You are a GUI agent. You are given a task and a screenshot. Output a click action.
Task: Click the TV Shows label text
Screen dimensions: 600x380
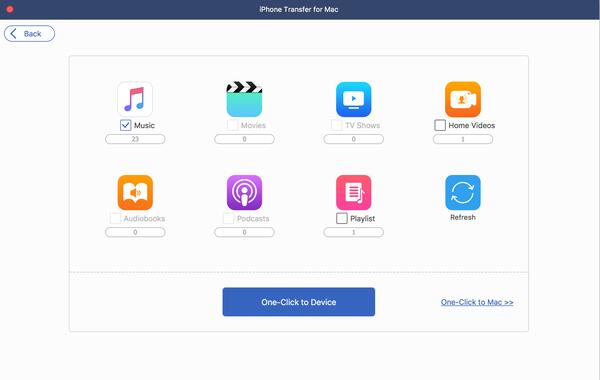tap(362, 125)
